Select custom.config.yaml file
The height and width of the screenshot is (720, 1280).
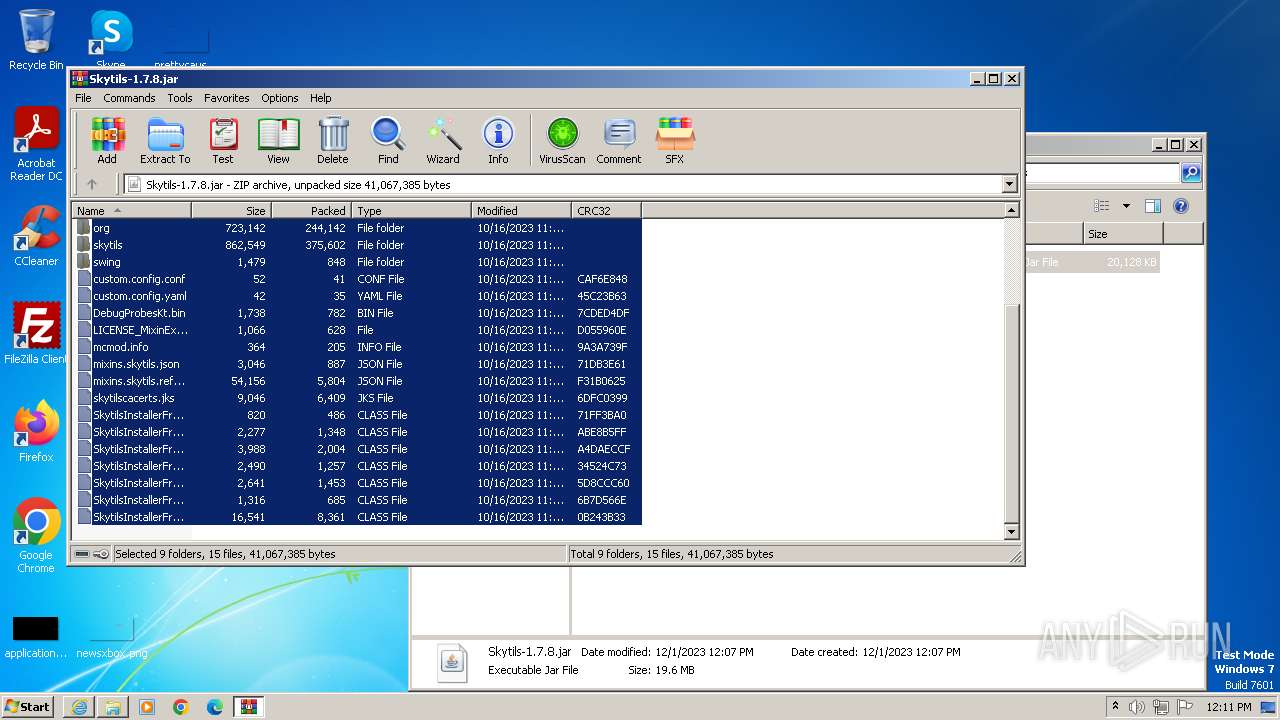click(357, 296)
